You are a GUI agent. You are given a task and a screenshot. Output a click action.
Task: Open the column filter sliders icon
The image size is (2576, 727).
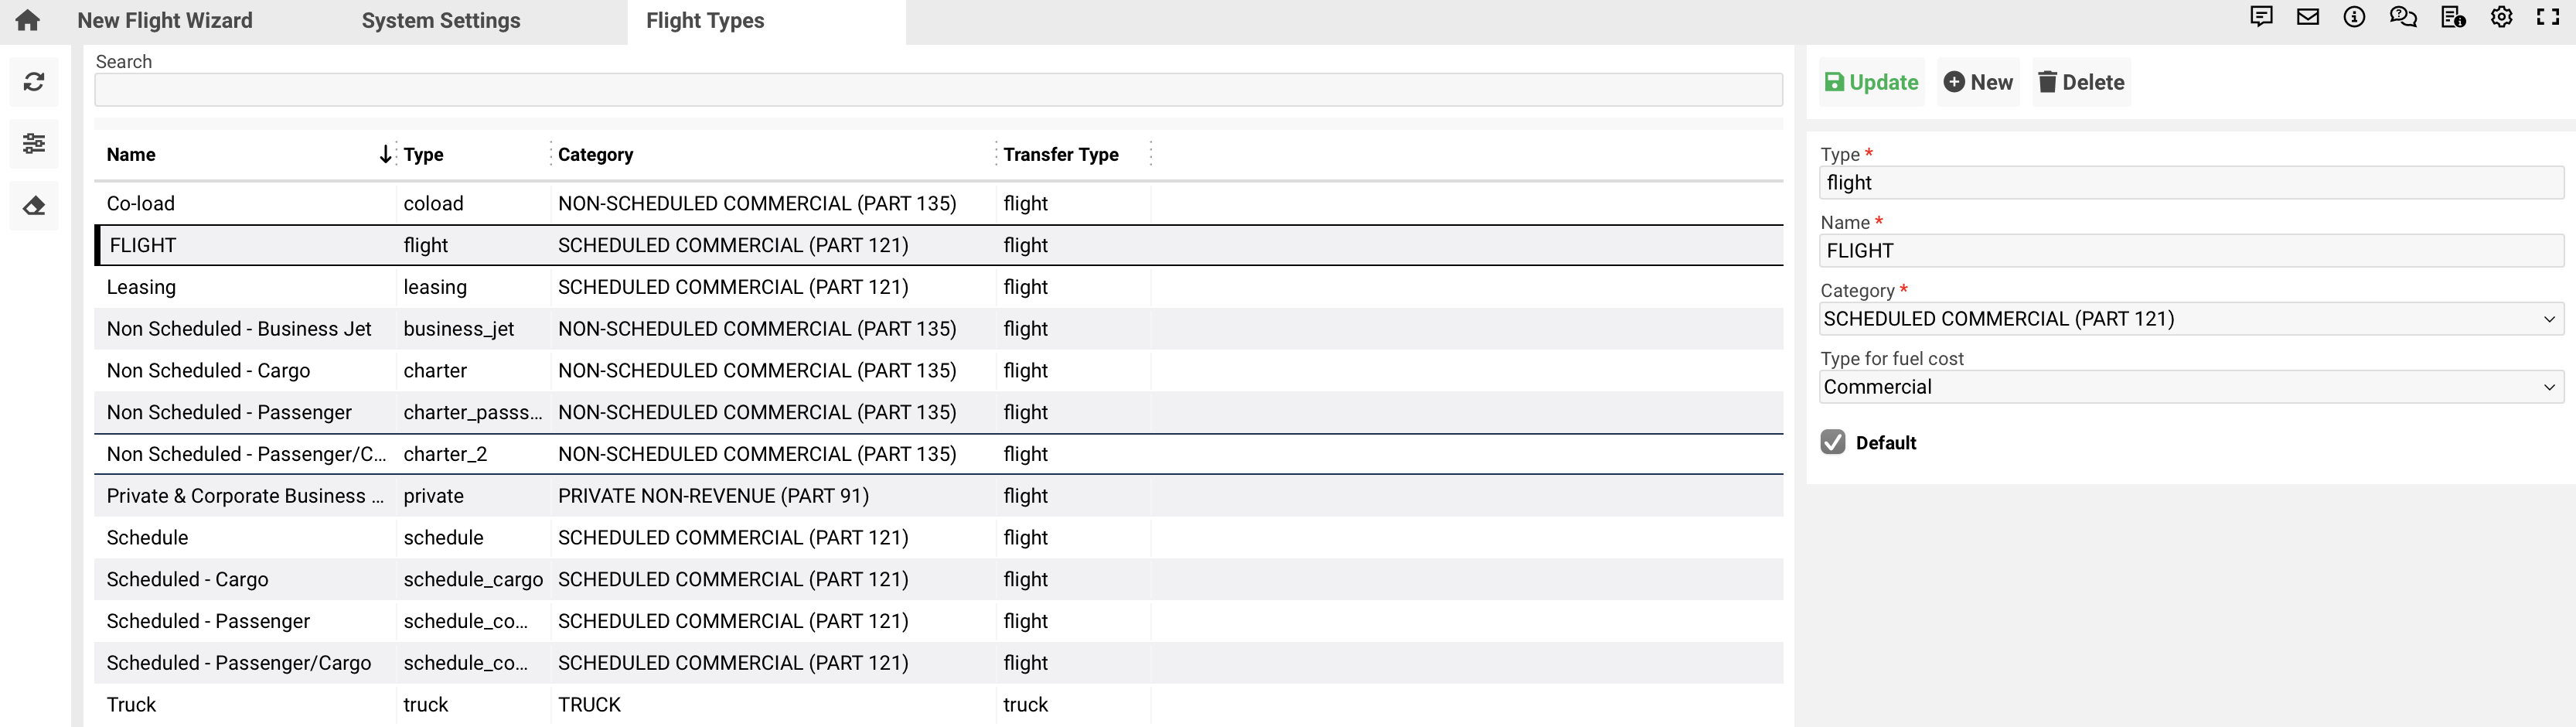tap(34, 144)
